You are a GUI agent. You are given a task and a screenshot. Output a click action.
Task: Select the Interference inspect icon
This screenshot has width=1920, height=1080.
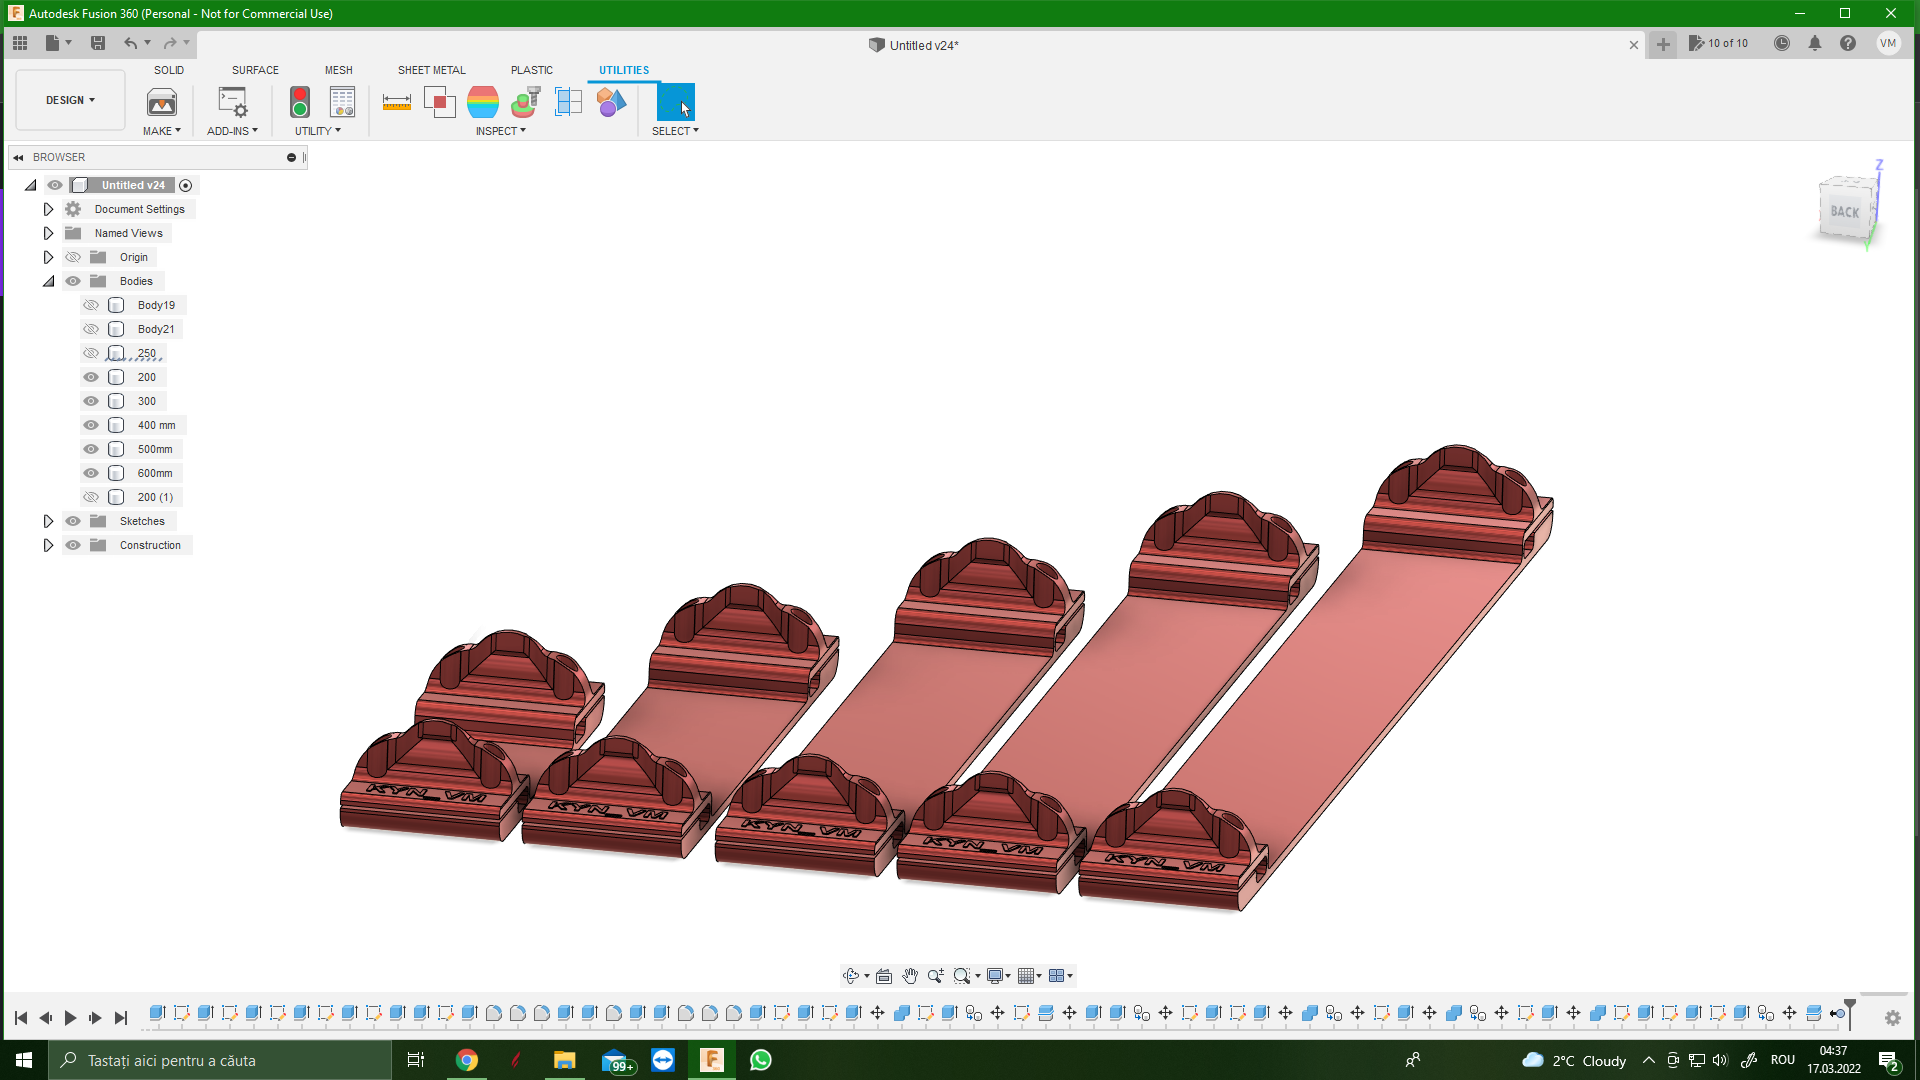coord(439,102)
